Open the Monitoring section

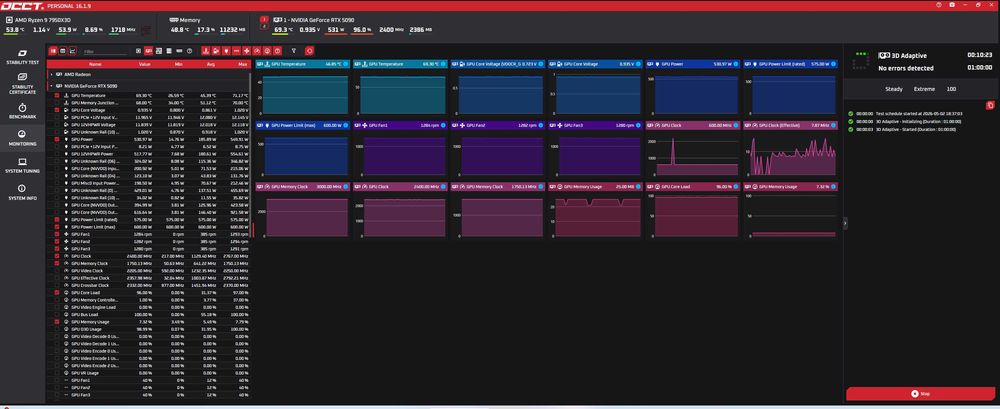(x=22, y=138)
